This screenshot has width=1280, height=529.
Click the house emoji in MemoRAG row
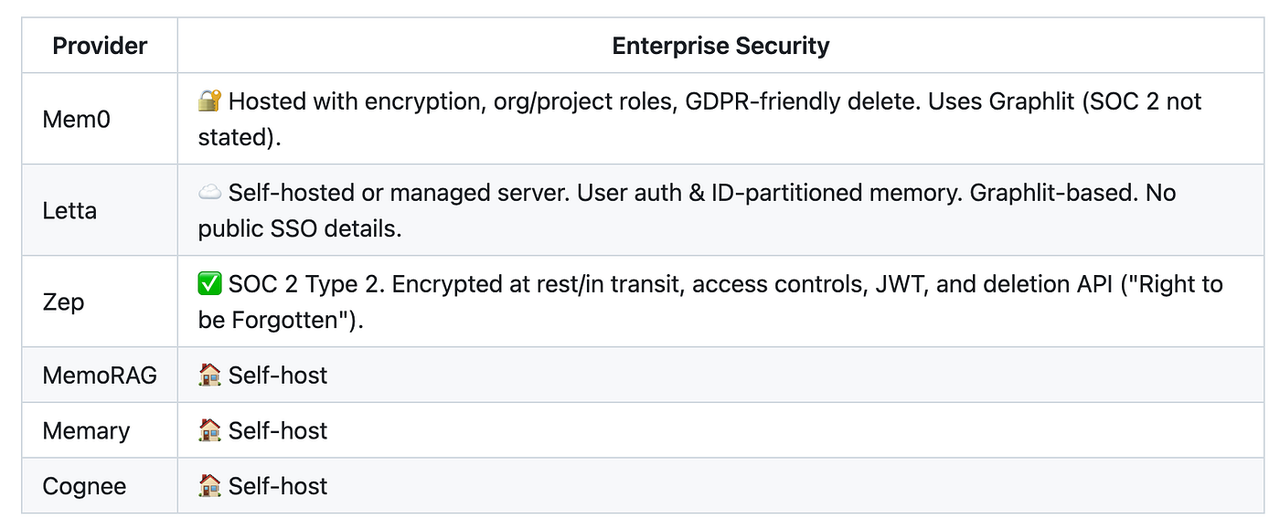tap(210, 375)
